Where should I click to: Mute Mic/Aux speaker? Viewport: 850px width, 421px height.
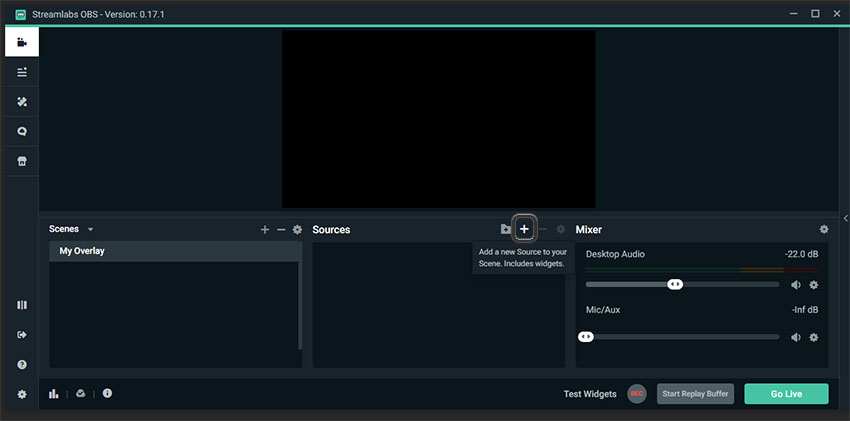tap(796, 337)
